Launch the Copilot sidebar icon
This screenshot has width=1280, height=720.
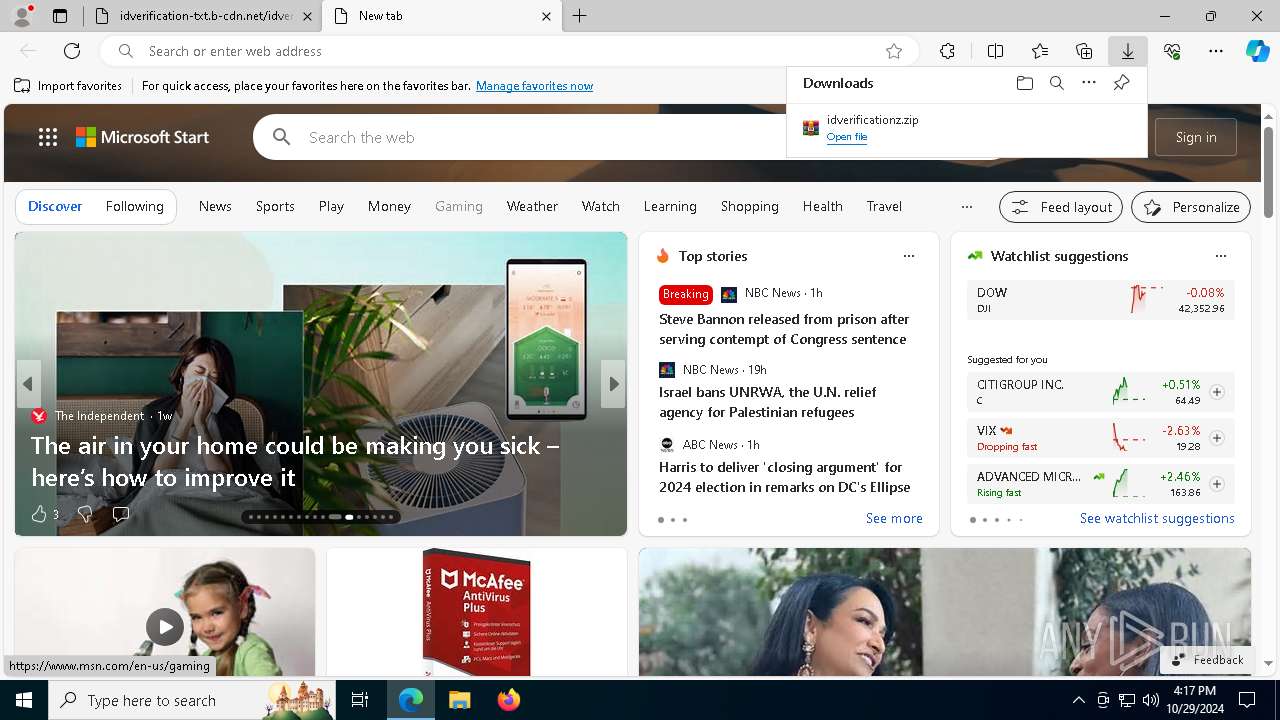1257,51
